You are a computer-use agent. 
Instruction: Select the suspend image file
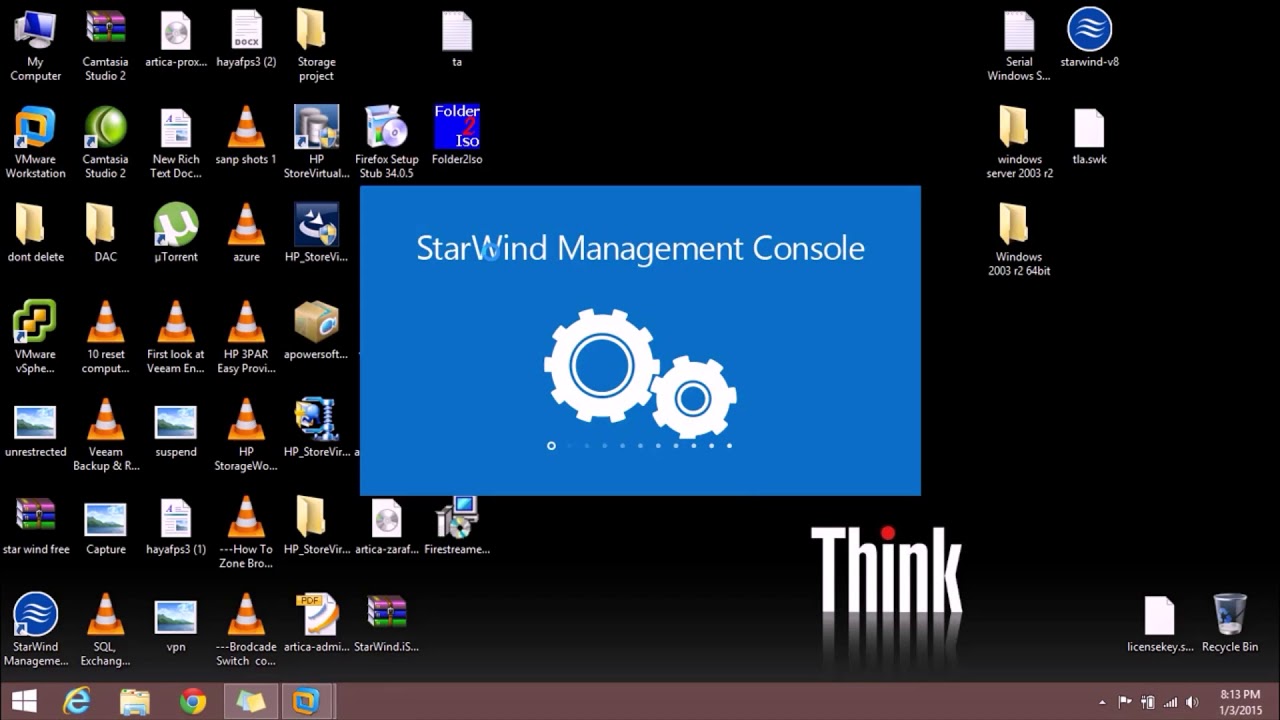[176, 429]
